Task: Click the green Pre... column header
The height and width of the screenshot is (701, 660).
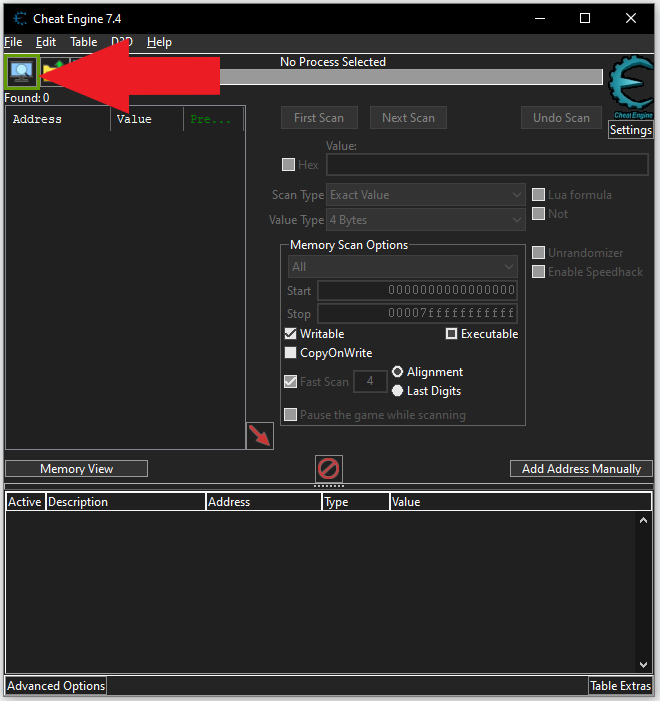Action: (213, 119)
